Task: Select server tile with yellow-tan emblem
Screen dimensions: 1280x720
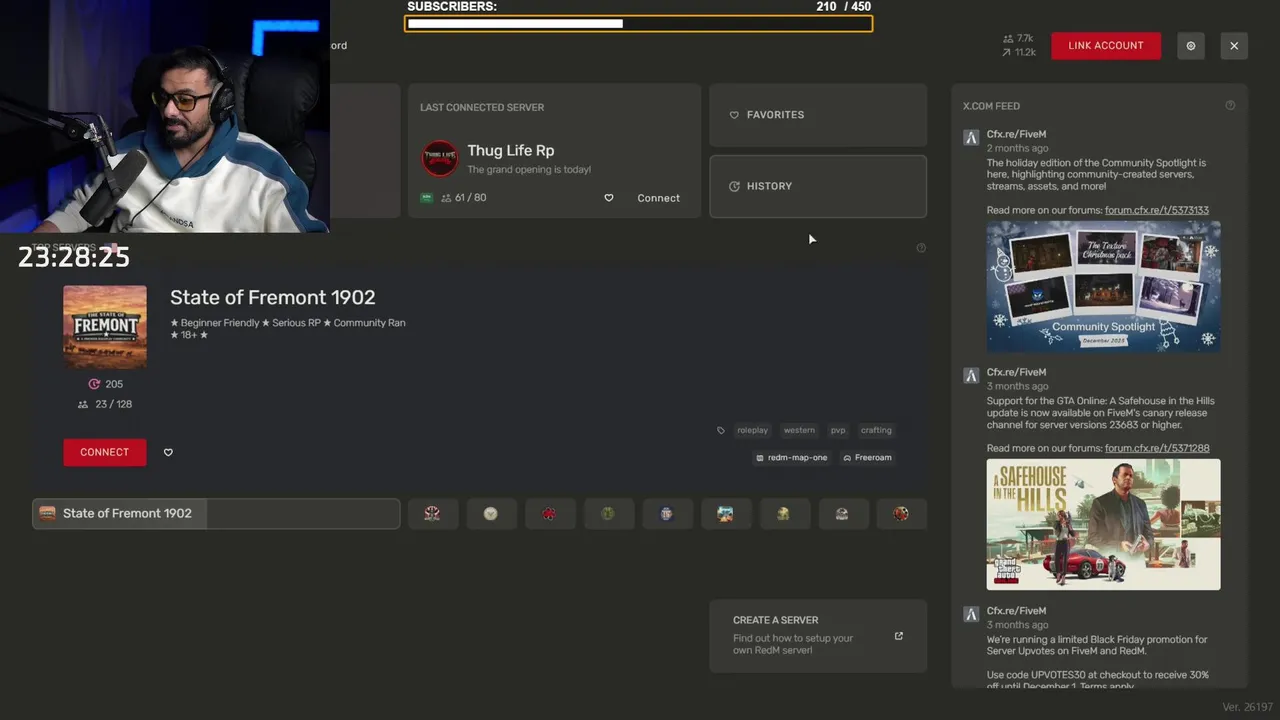Action: [784, 513]
